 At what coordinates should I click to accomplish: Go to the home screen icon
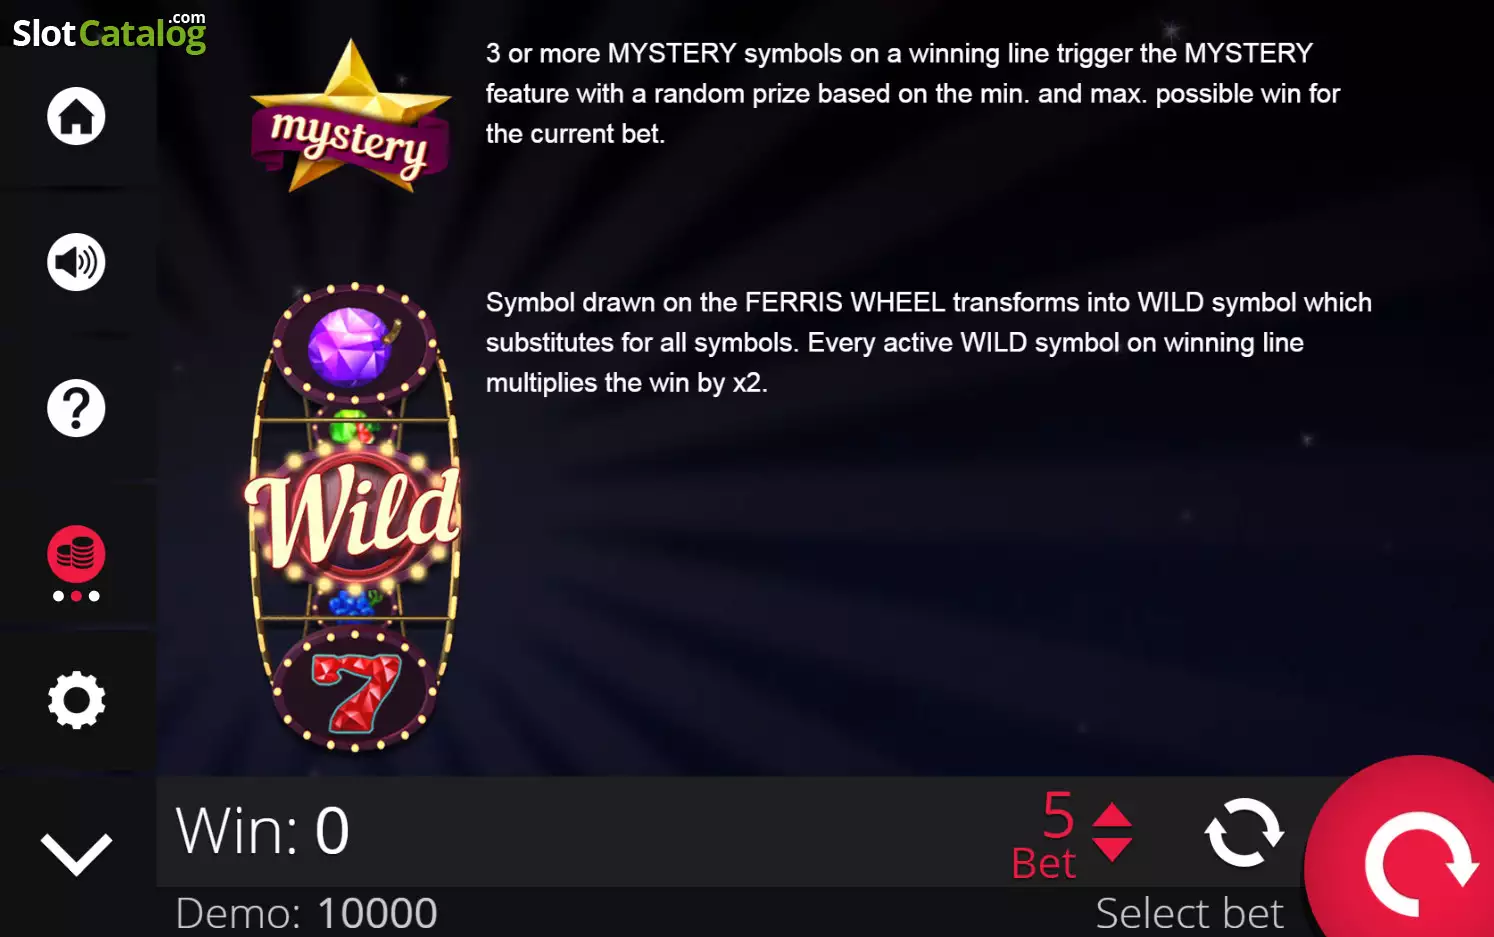click(x=76, y=116)
